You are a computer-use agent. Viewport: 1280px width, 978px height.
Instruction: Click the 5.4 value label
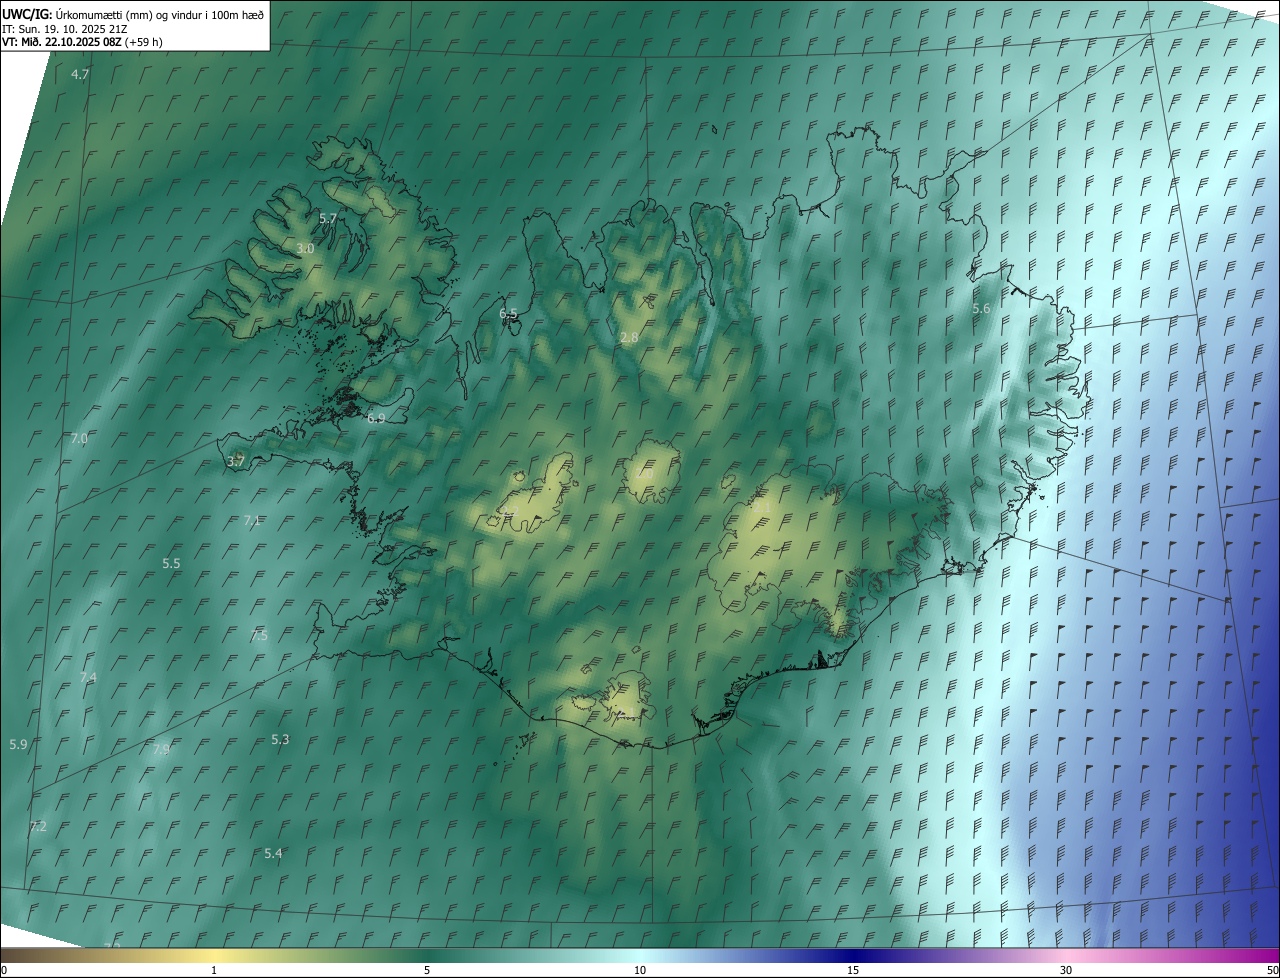pos(273,854)
